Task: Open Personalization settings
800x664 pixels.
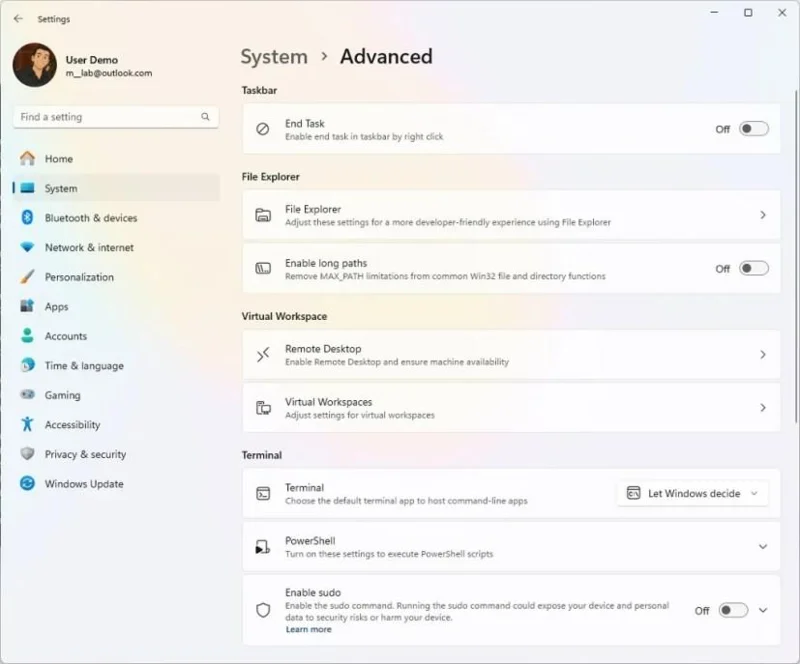Action: click(116, 277)
